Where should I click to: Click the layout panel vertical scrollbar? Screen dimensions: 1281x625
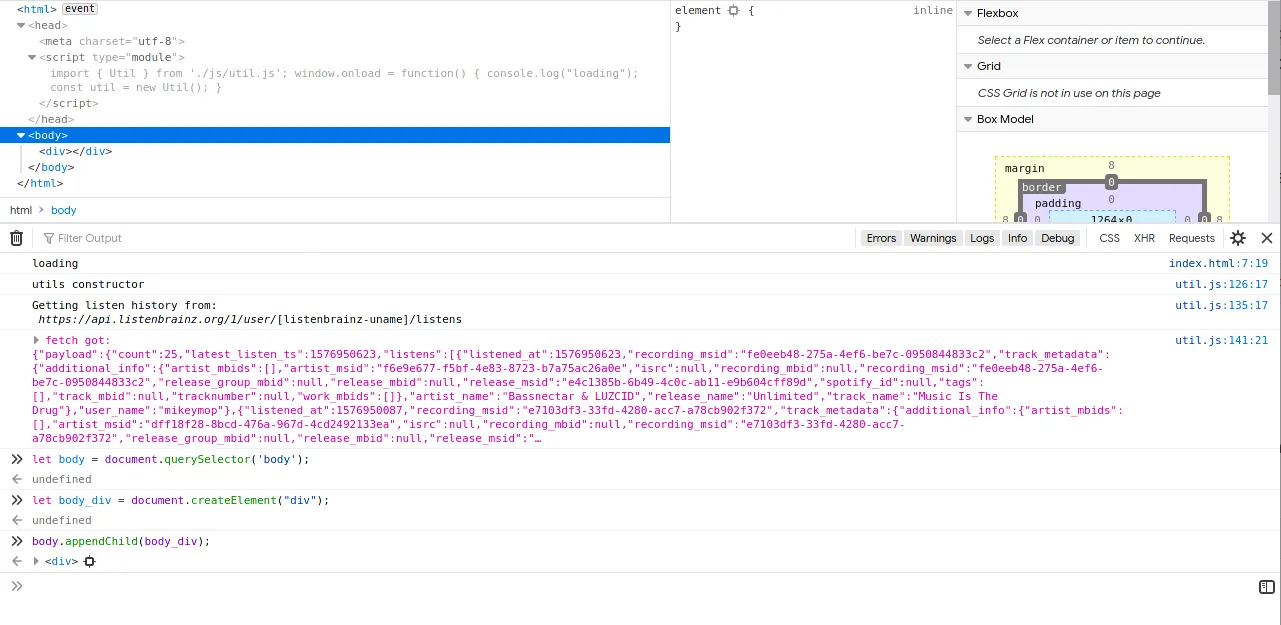click(1274, 49)
